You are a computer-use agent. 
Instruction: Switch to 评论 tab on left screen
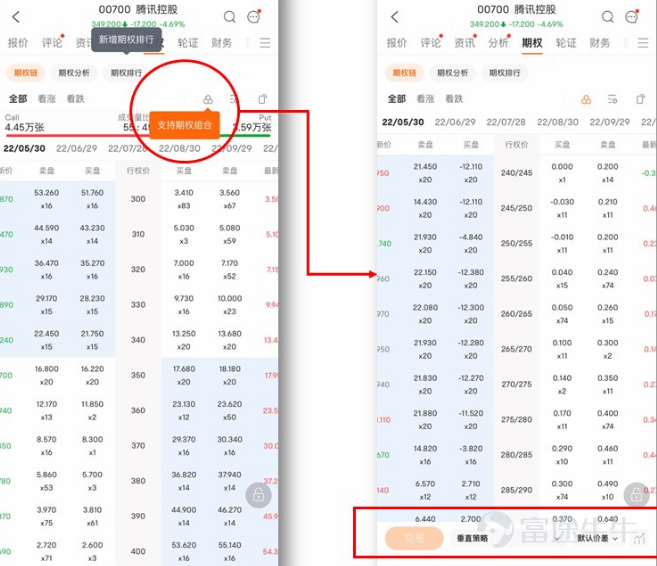pos(52,43)
